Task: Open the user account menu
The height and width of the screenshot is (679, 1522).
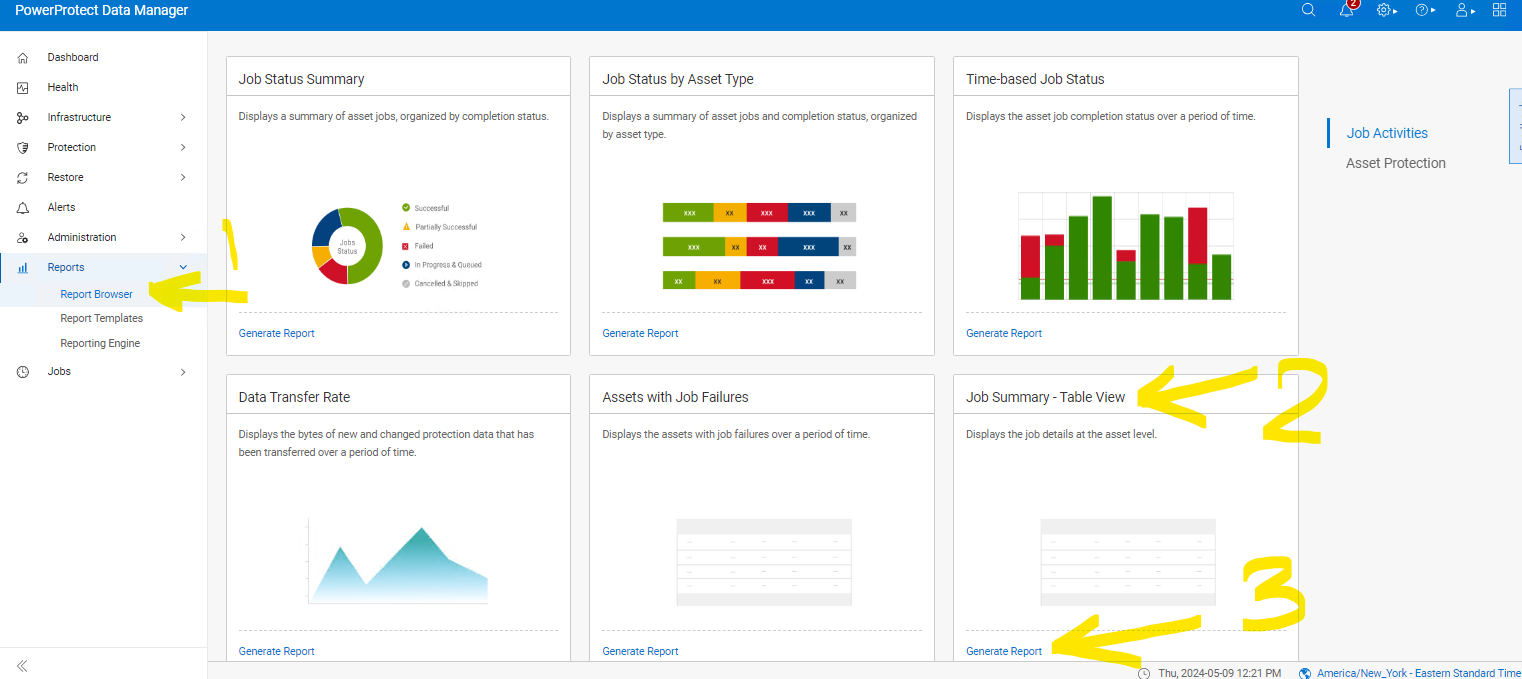Action: pyautogui.click(x=1463, y=10)
